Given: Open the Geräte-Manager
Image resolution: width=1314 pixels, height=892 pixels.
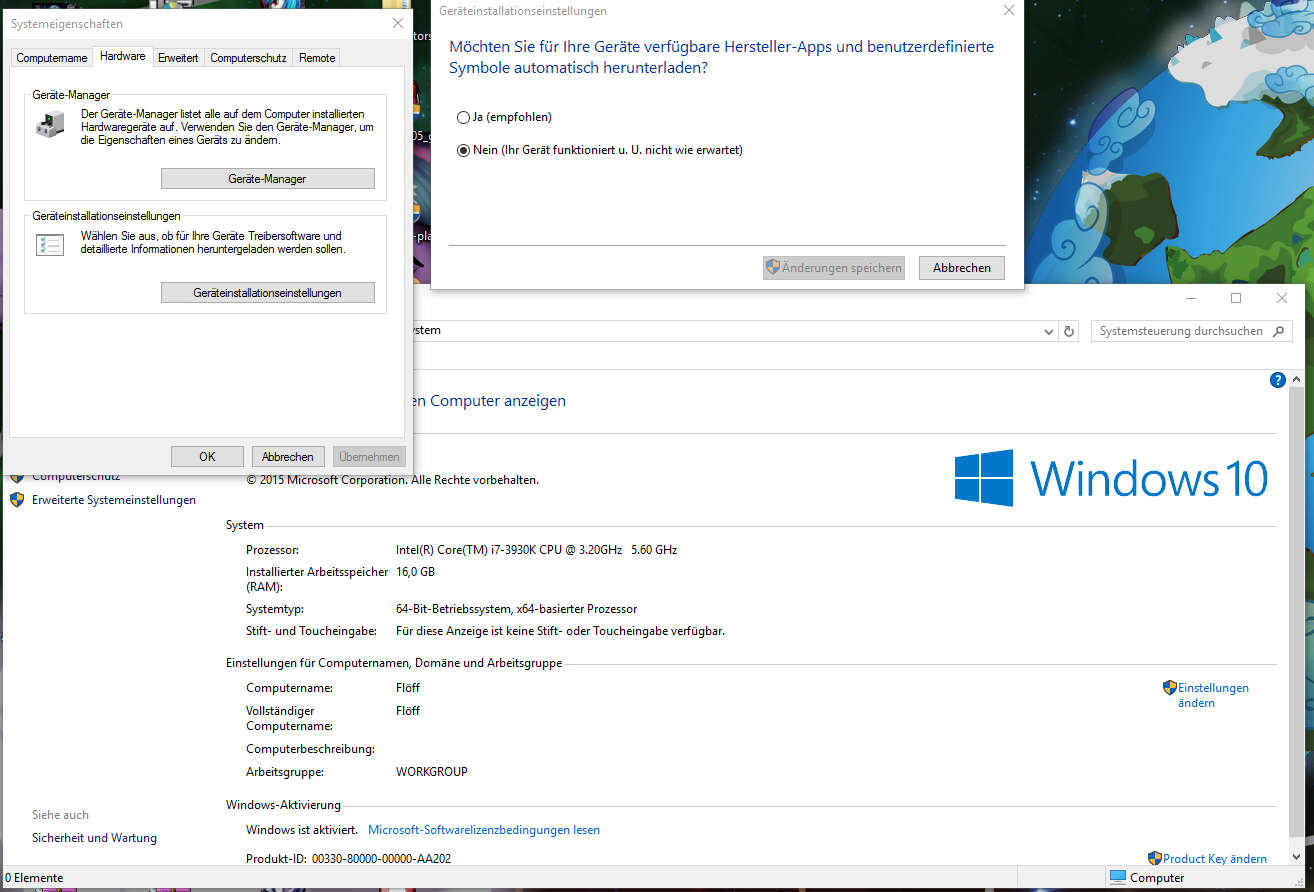Looking at the screenshot, I should tap(268, 179).
